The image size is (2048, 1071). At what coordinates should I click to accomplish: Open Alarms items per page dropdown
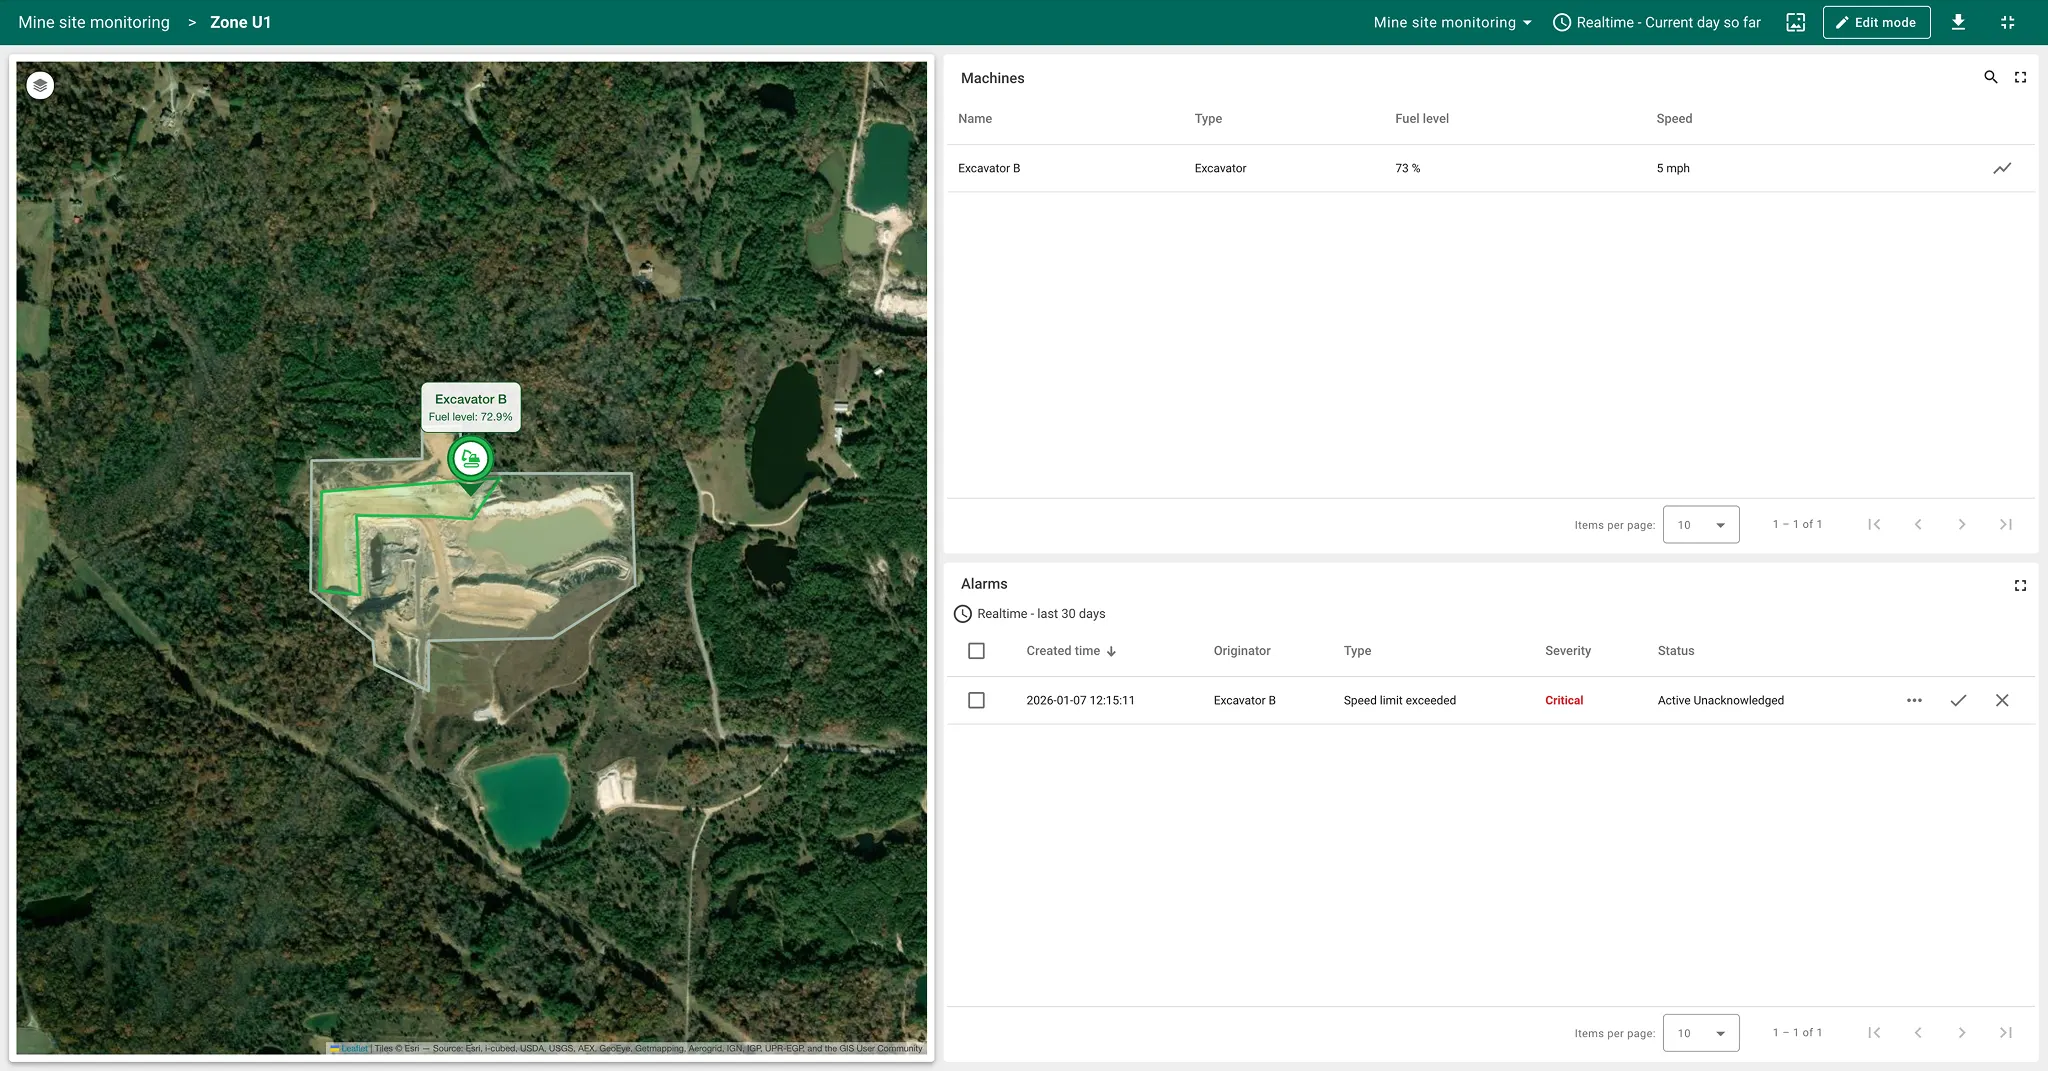[x=1700, y=1033]
